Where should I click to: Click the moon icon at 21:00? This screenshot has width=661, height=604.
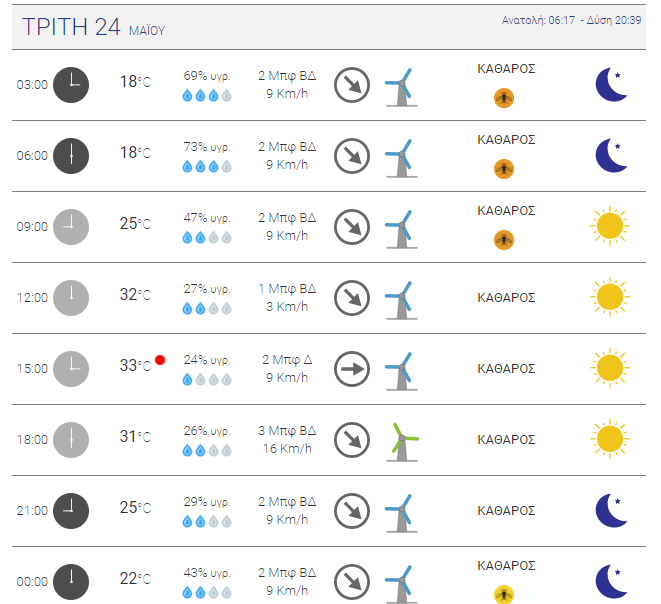pyautogui.click(x=611, y=510)
